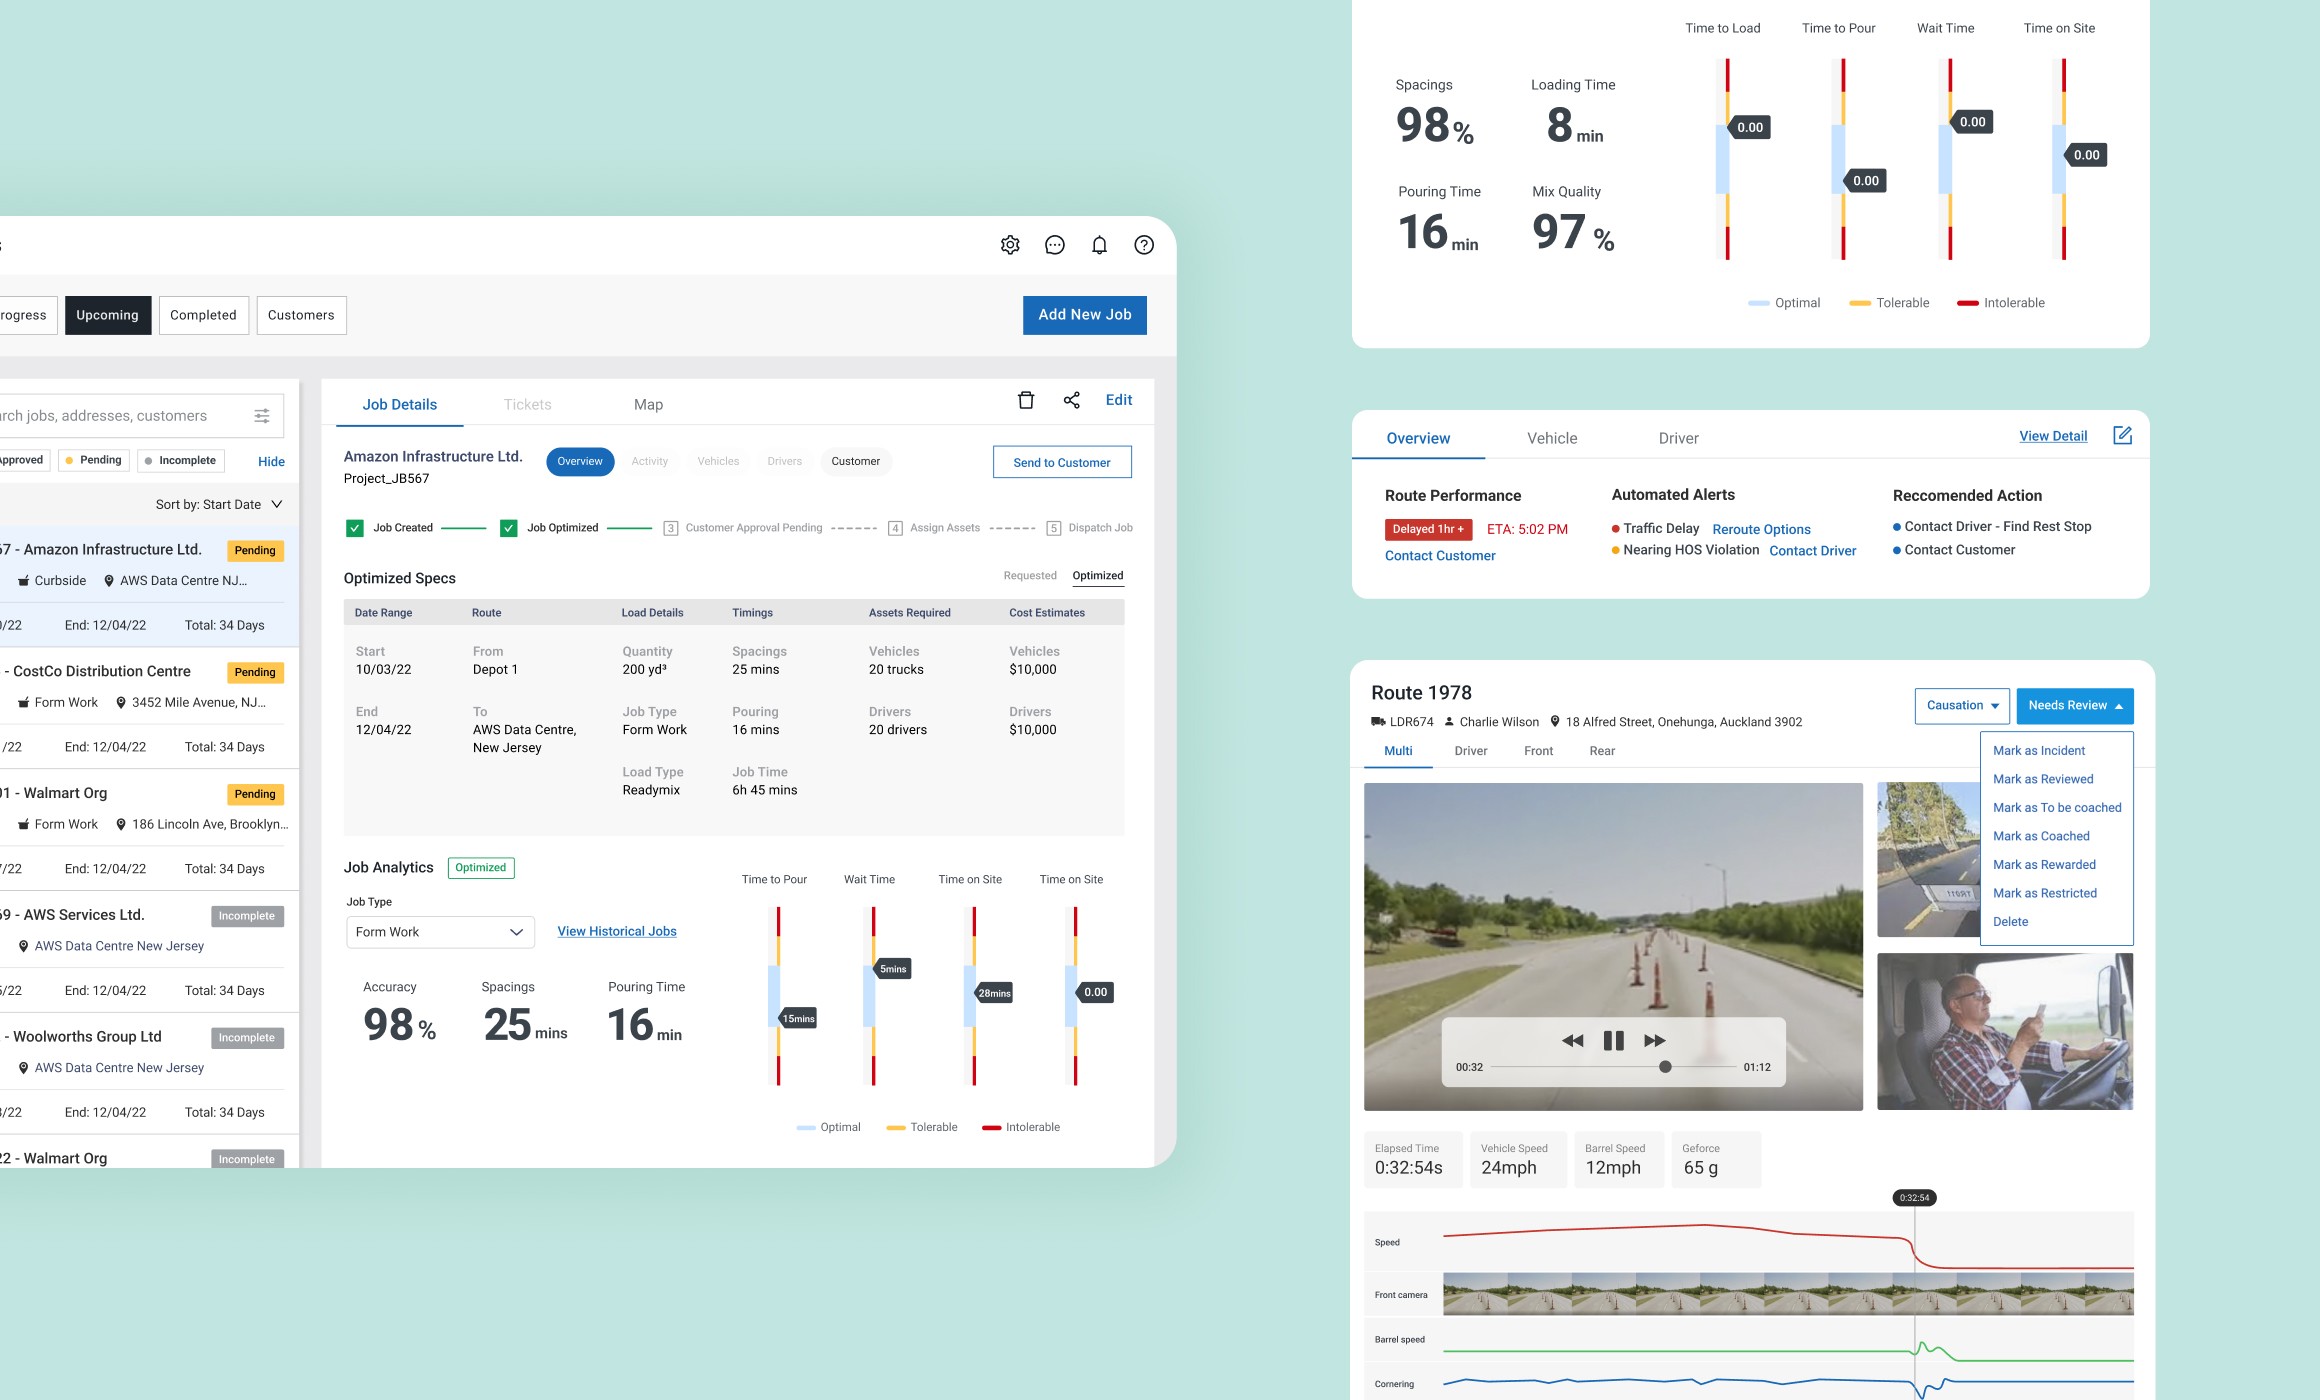Image resolution: width=2320 pixels, height=1400 pixels.
Task: Open the chat messages icon
Action: click(x=1054, y=245)
